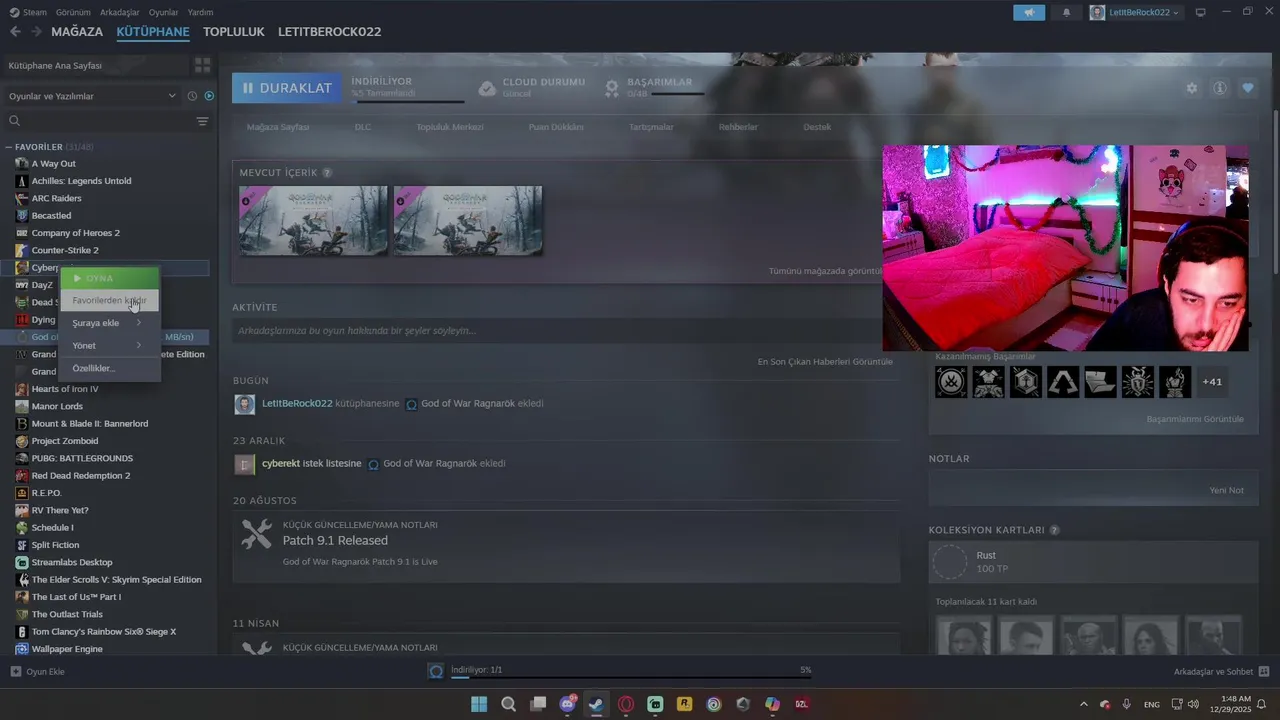This screenshot has height=720, width=1280.
Task: Select Favorilerden kaldır in context menu
Action: (109, 300)
